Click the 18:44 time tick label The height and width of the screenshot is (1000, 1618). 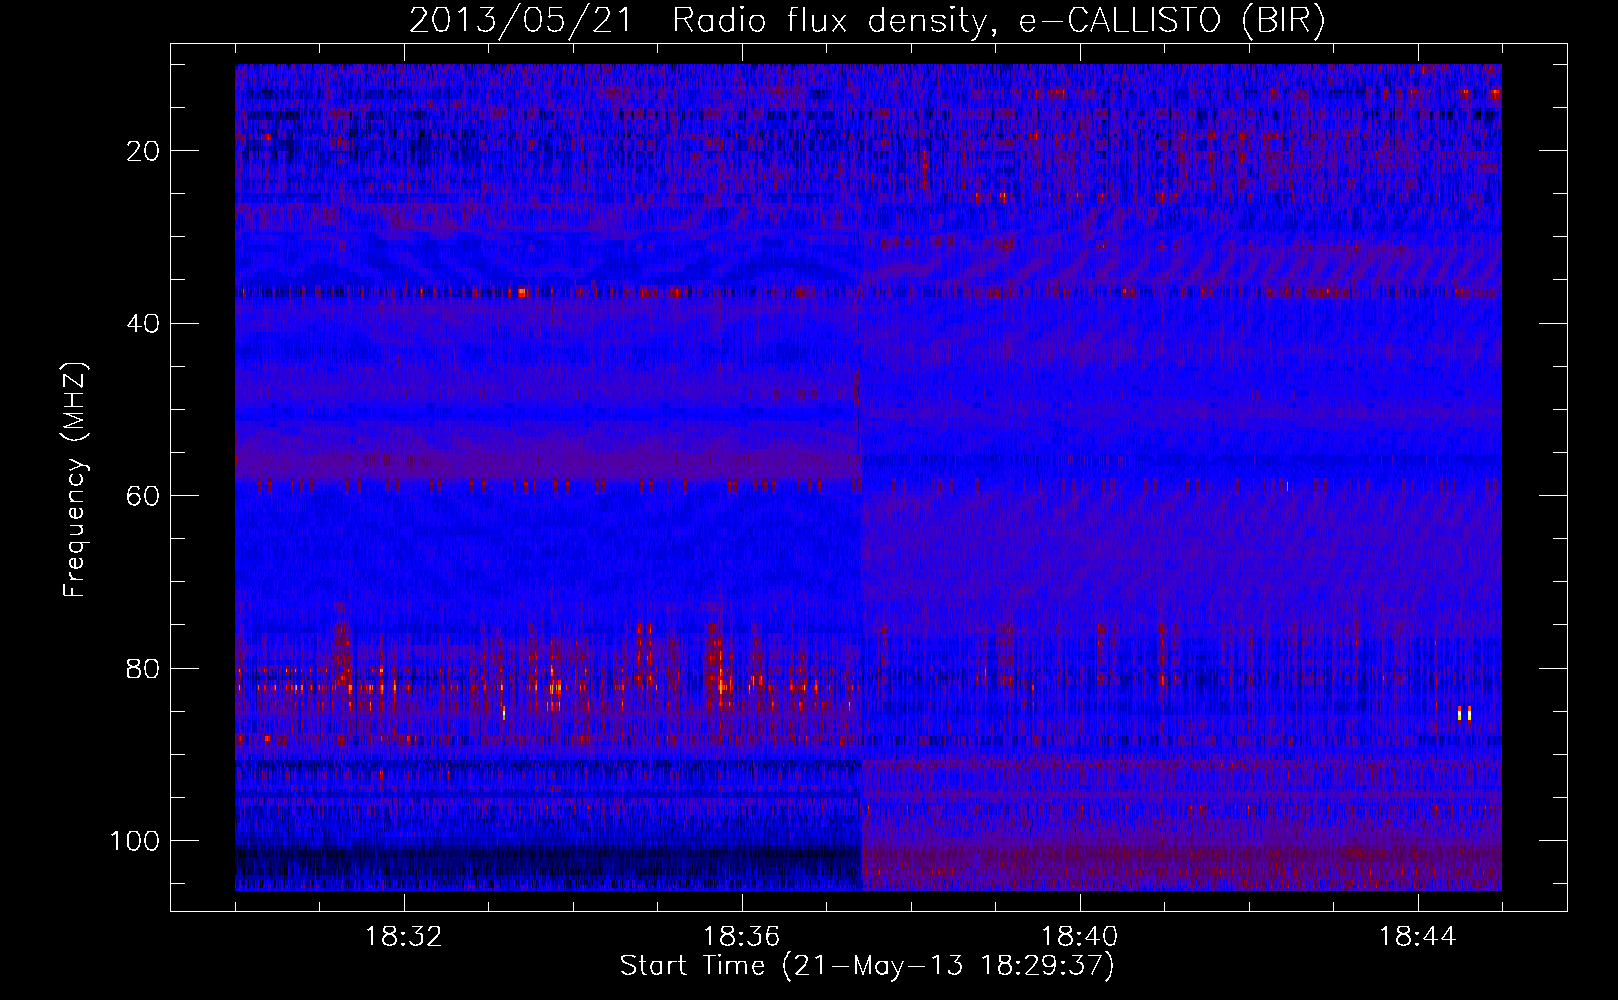[1418, 937]
